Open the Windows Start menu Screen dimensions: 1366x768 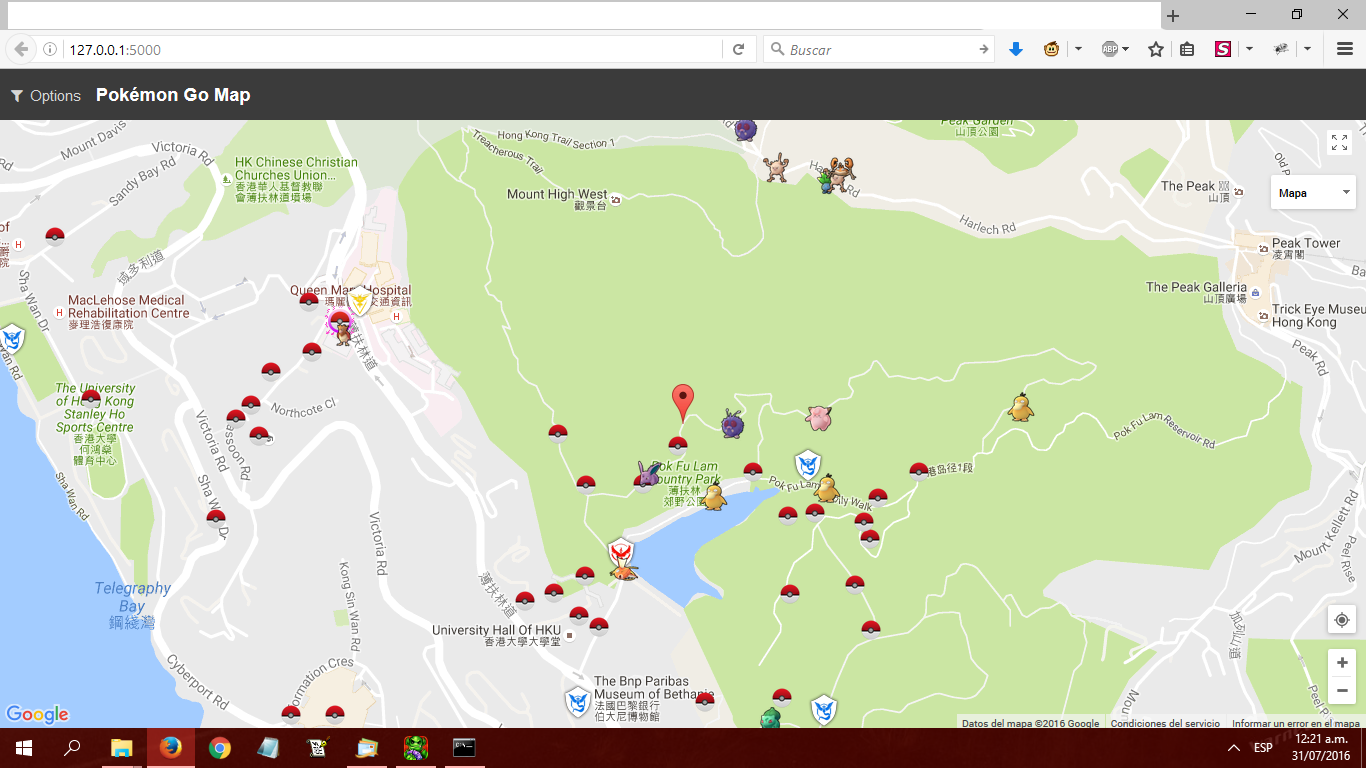tap(24, 748)
